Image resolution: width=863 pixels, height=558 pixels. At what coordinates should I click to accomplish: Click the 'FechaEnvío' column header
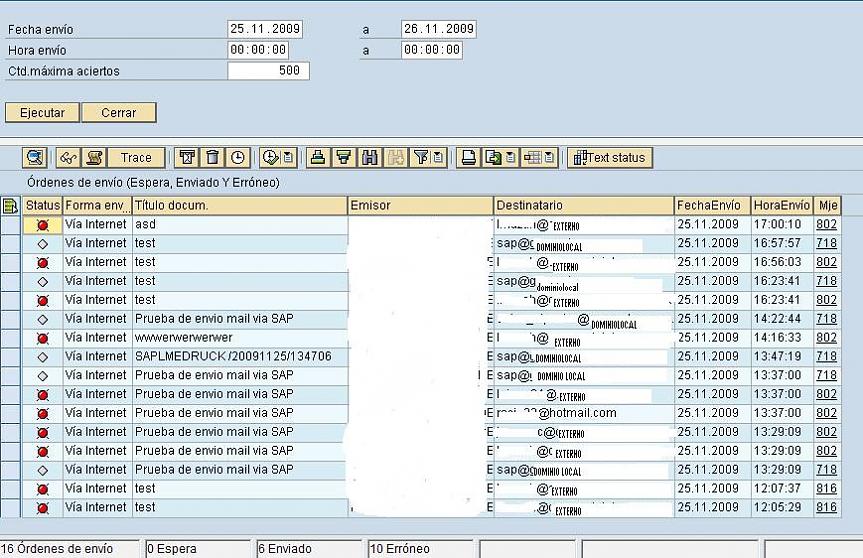(712, 206)
